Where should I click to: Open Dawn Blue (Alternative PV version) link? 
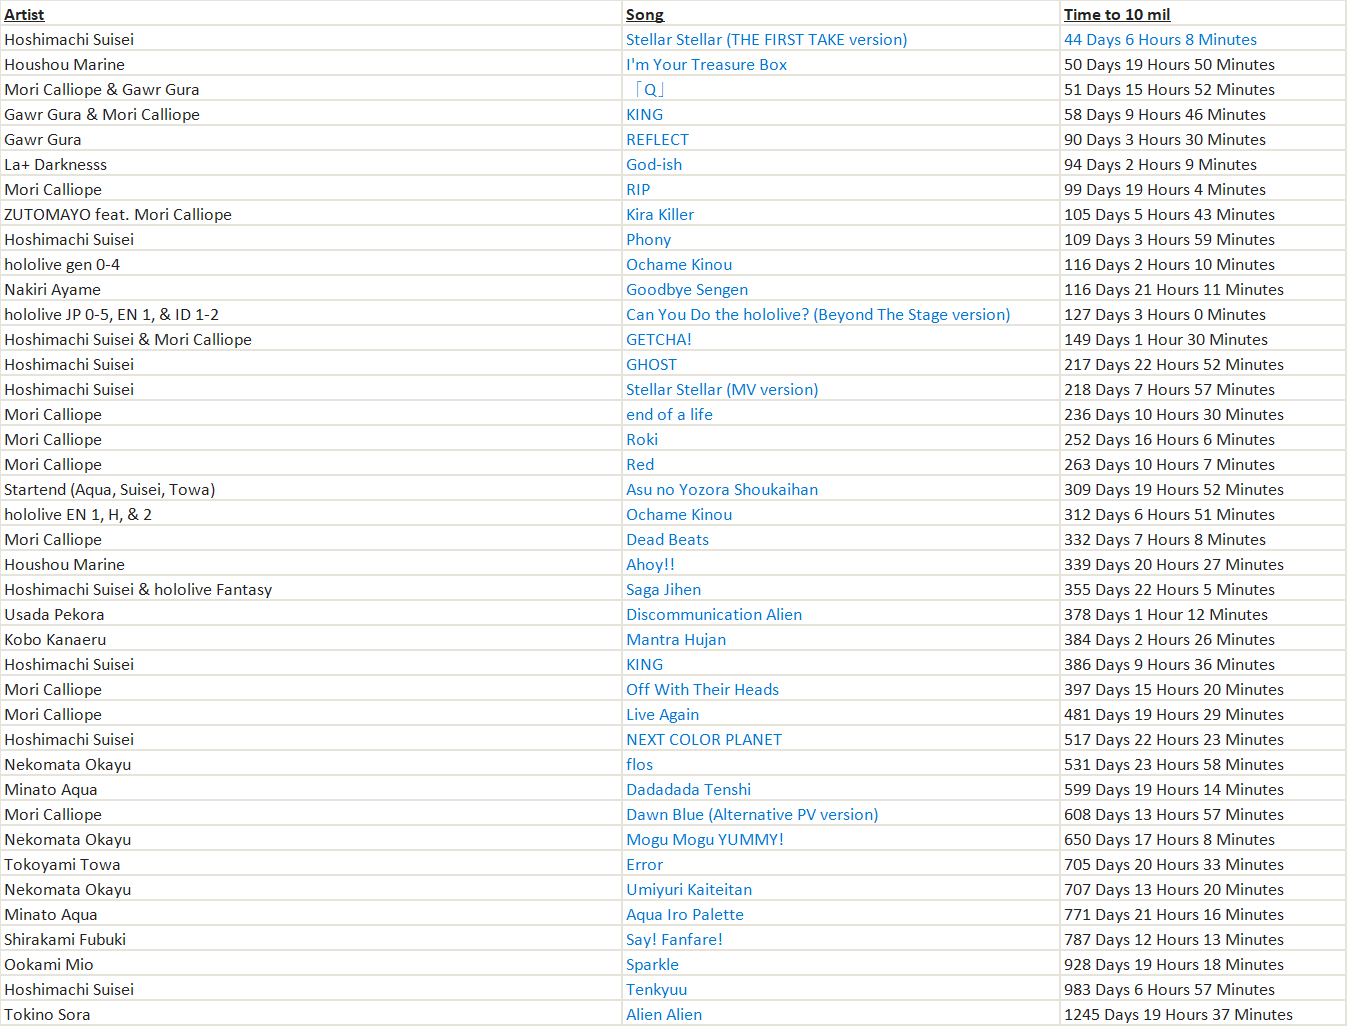(752, 815)
